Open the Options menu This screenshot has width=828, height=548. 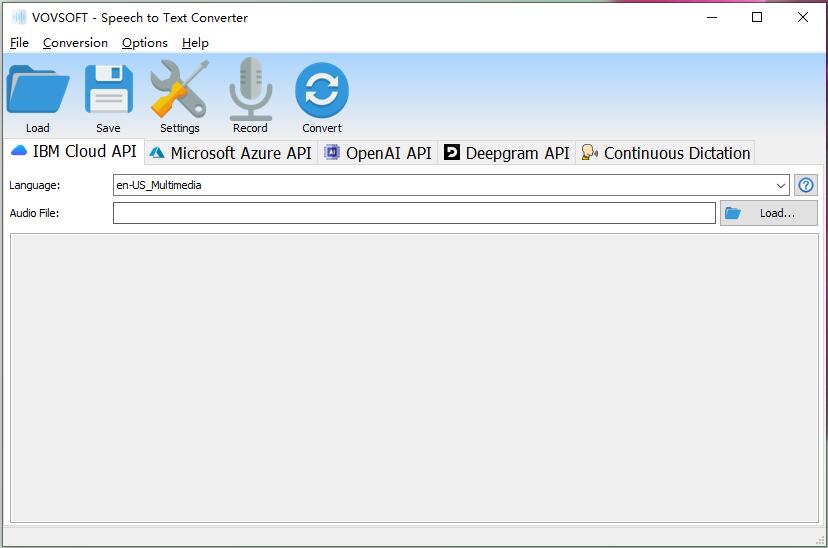click(145, 43)
